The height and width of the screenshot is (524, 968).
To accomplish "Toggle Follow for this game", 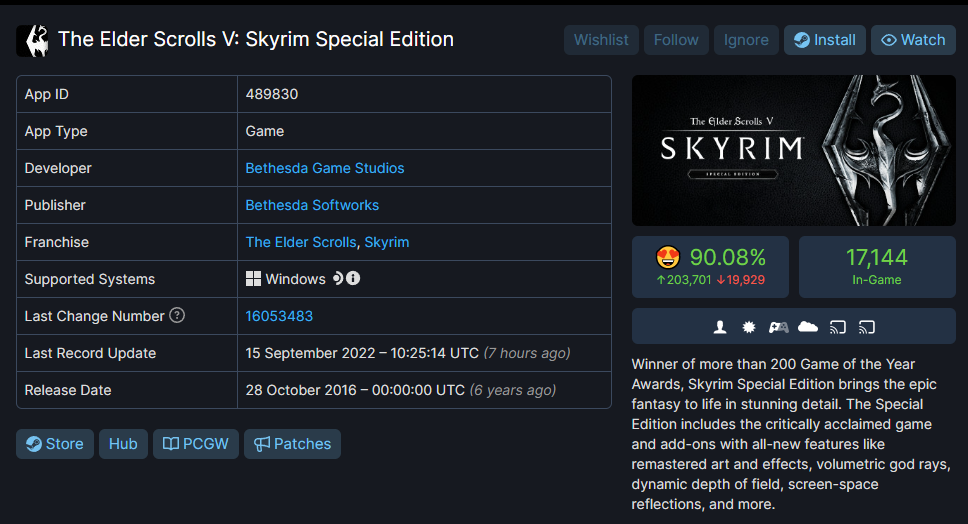I will click(676, 40).
